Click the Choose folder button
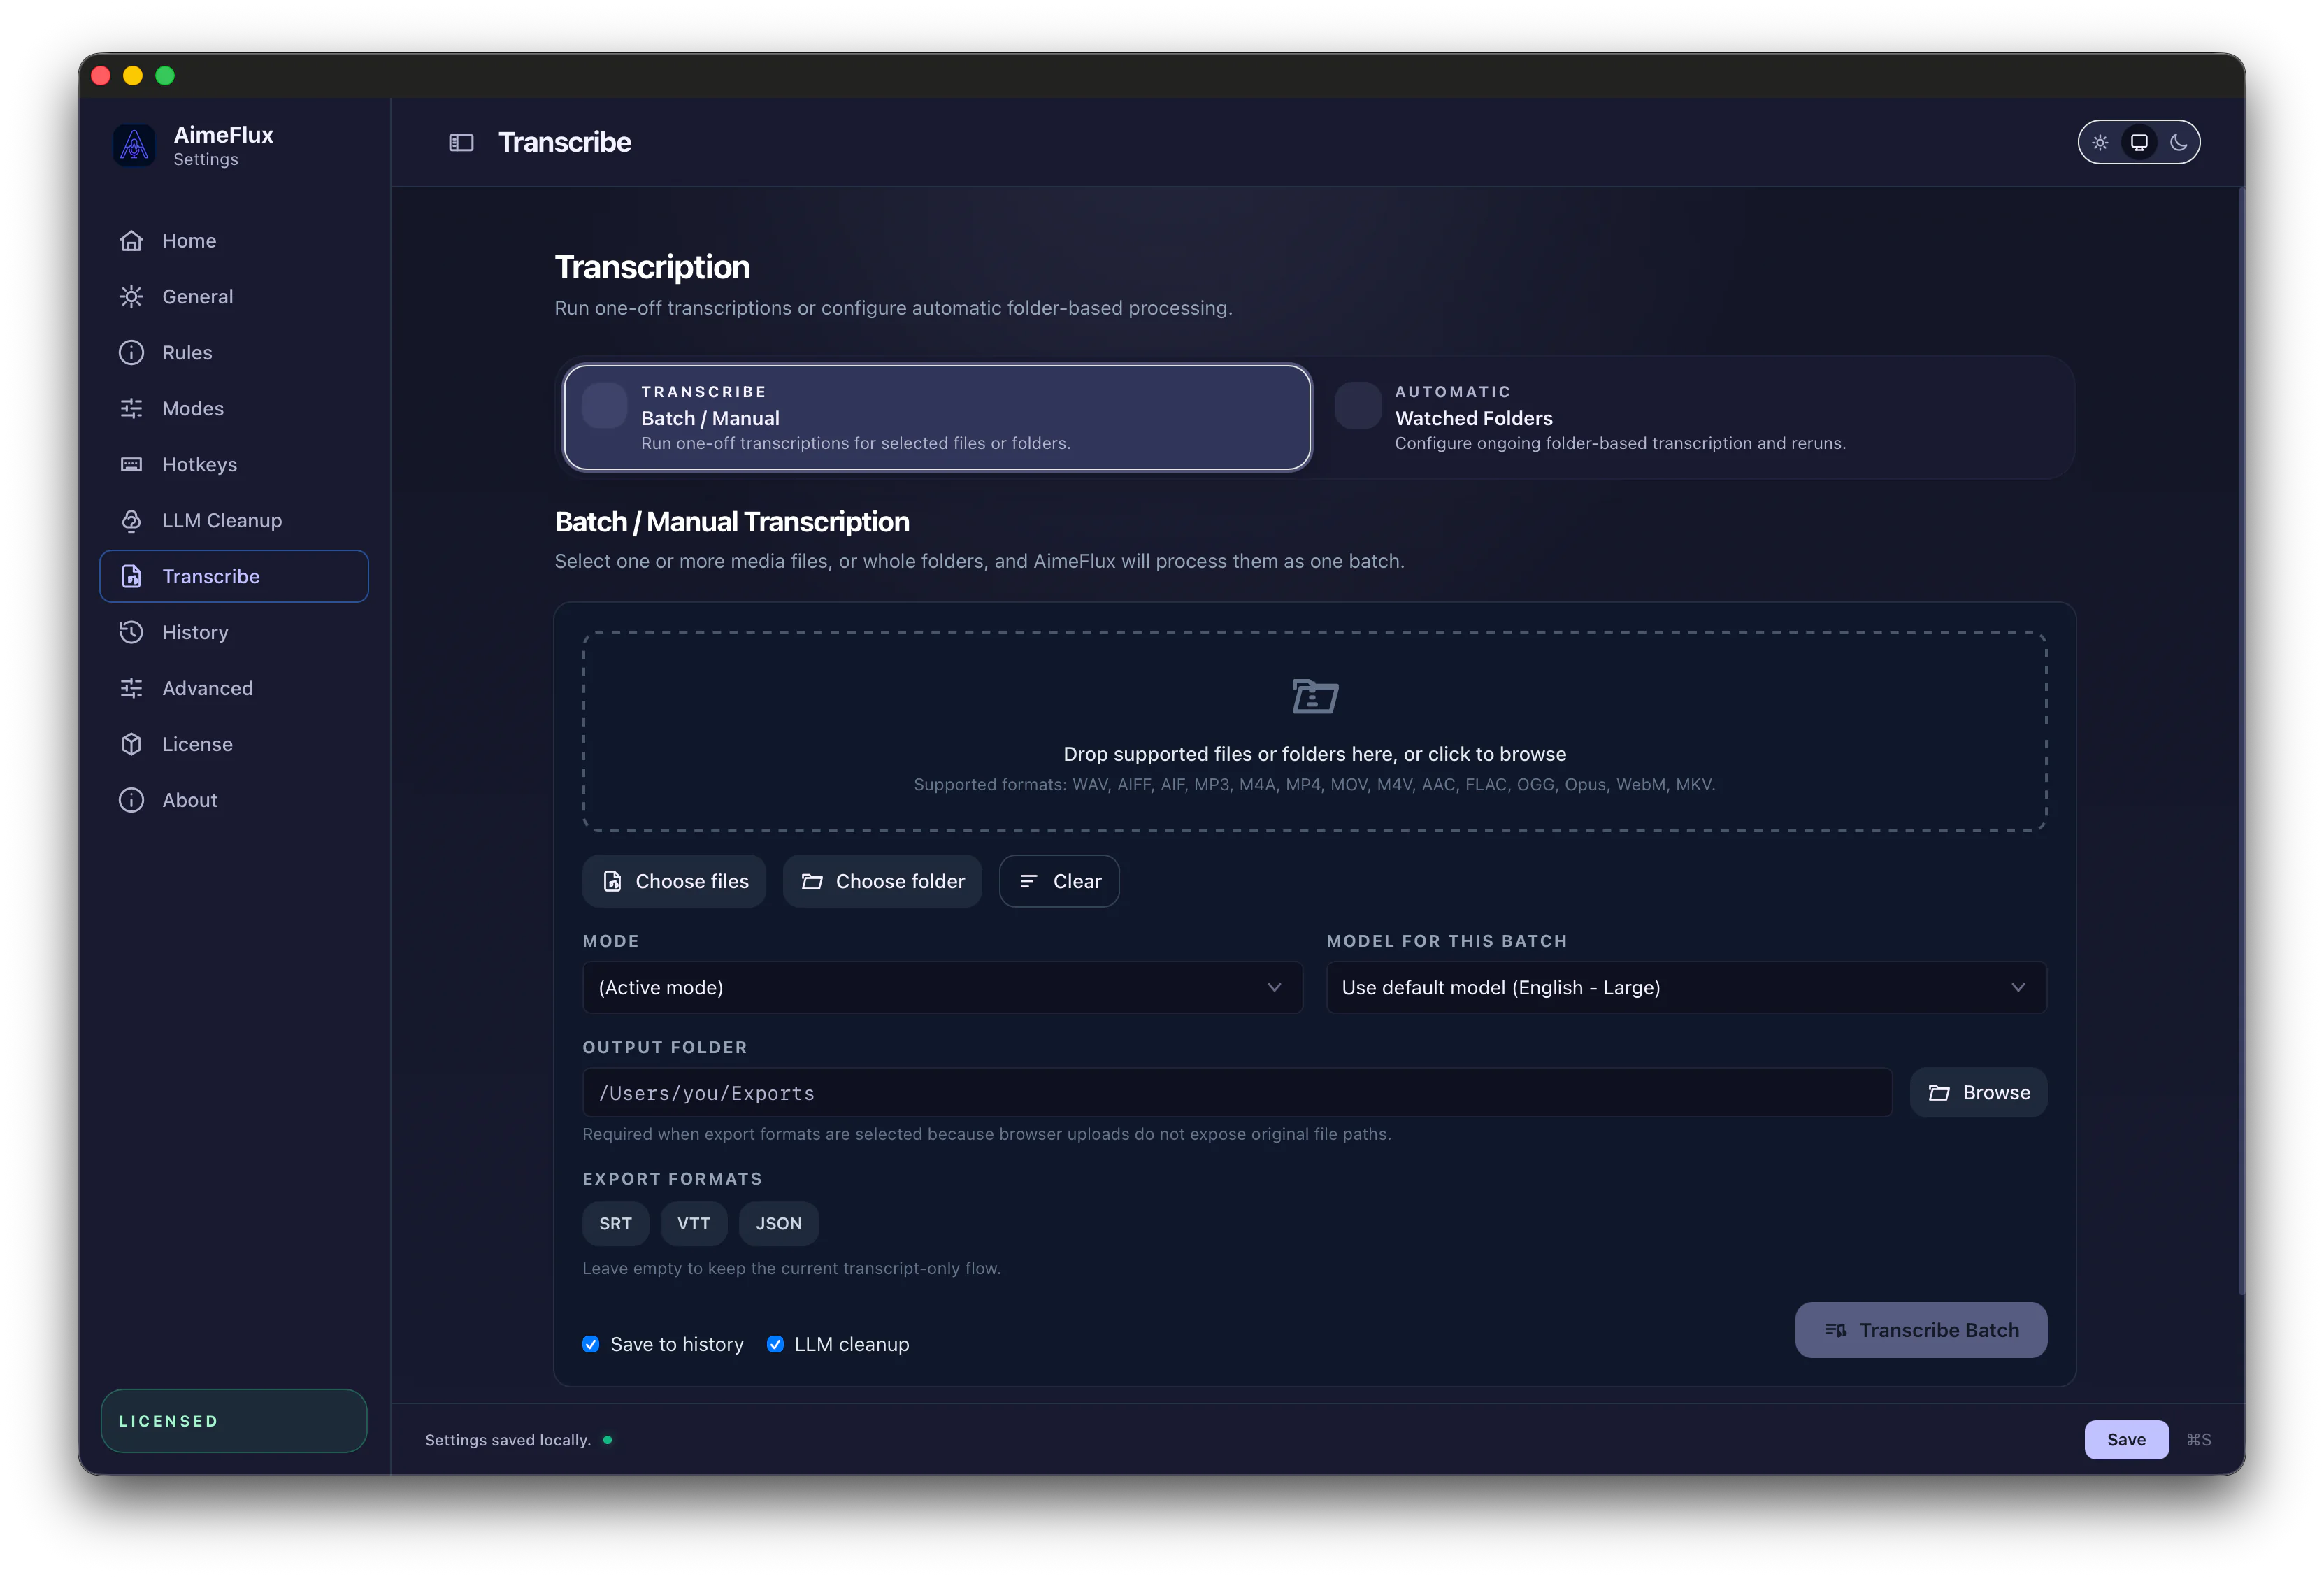Image resolution: width=2324 pixels, height=1579 pixels. pos(882,882)
